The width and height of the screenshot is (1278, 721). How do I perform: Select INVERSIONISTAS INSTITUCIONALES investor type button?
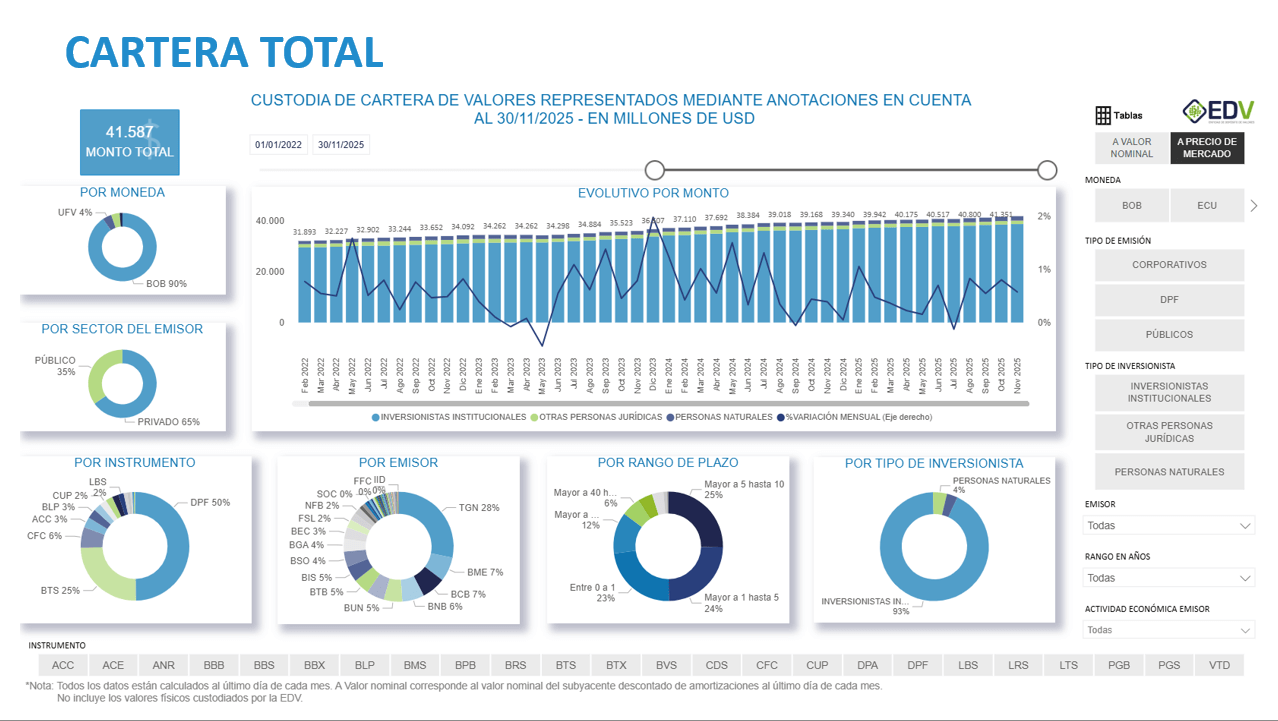tap(1169, 392)
